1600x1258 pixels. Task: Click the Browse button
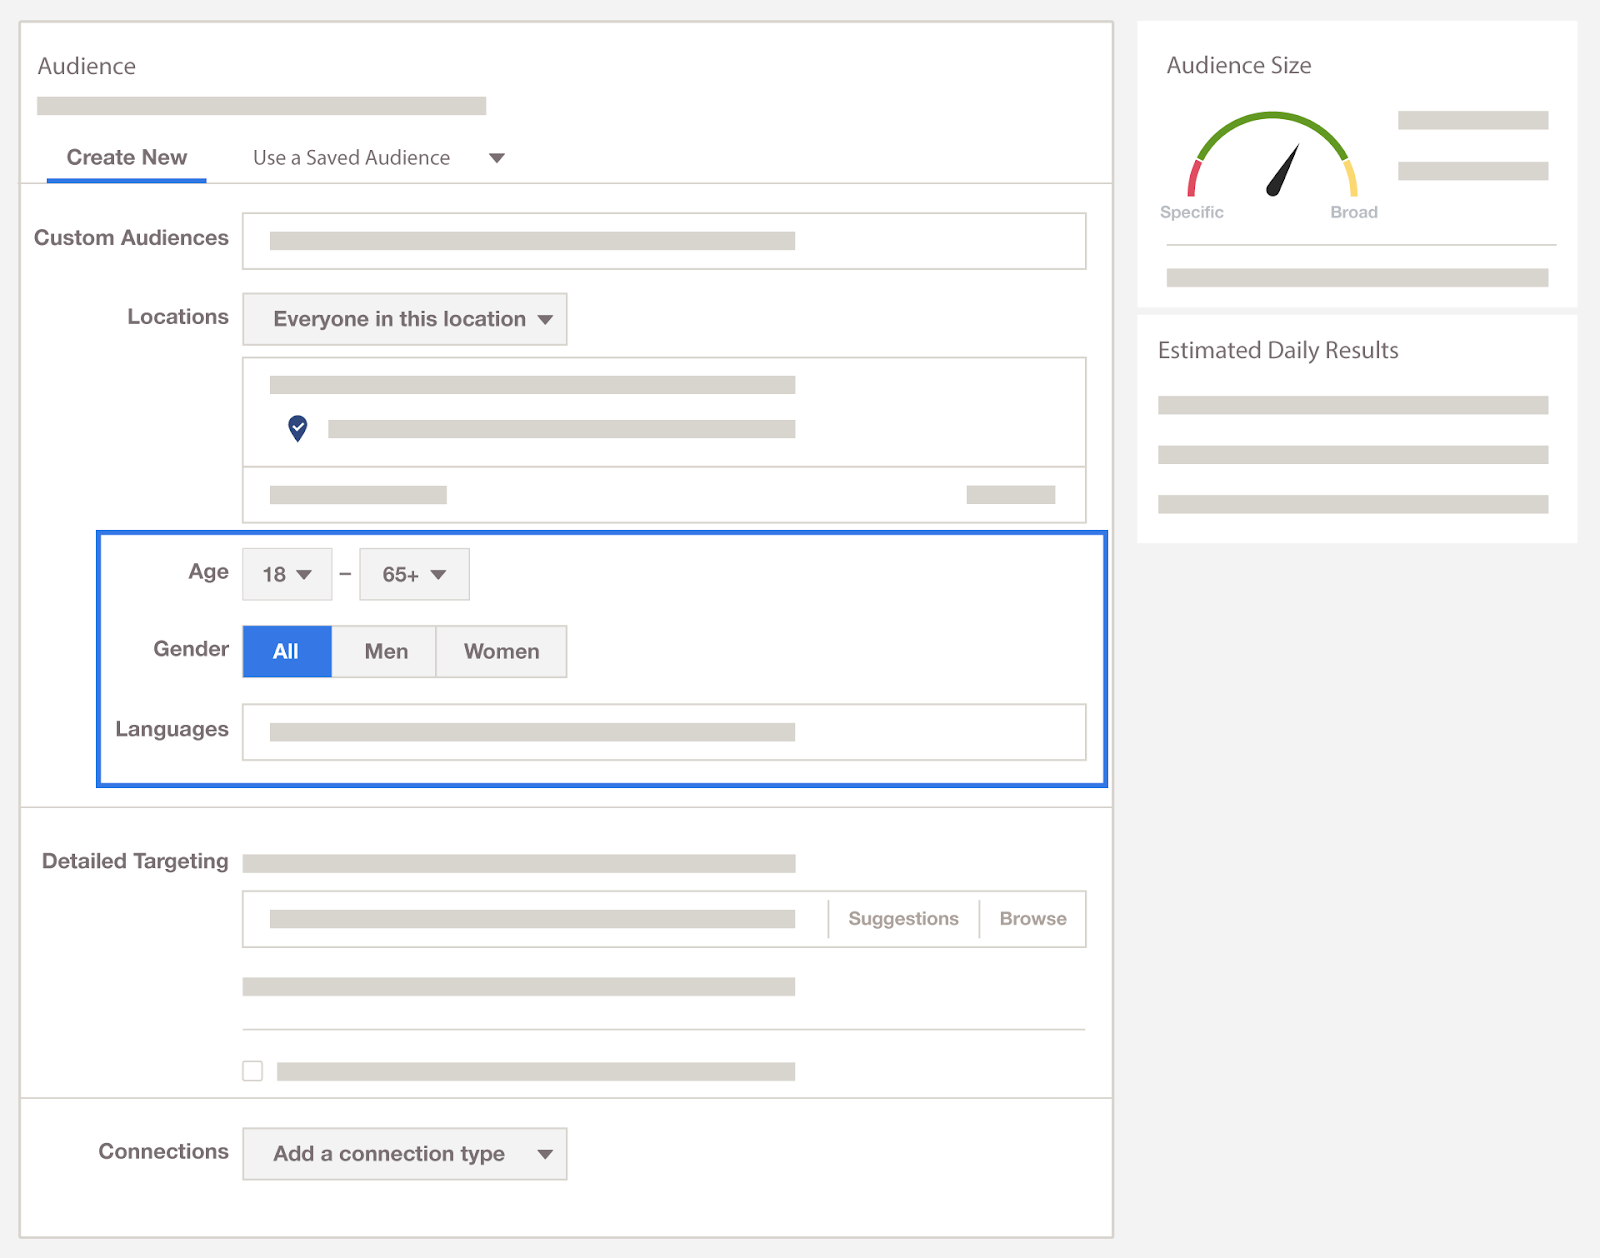coord(1033,919)
